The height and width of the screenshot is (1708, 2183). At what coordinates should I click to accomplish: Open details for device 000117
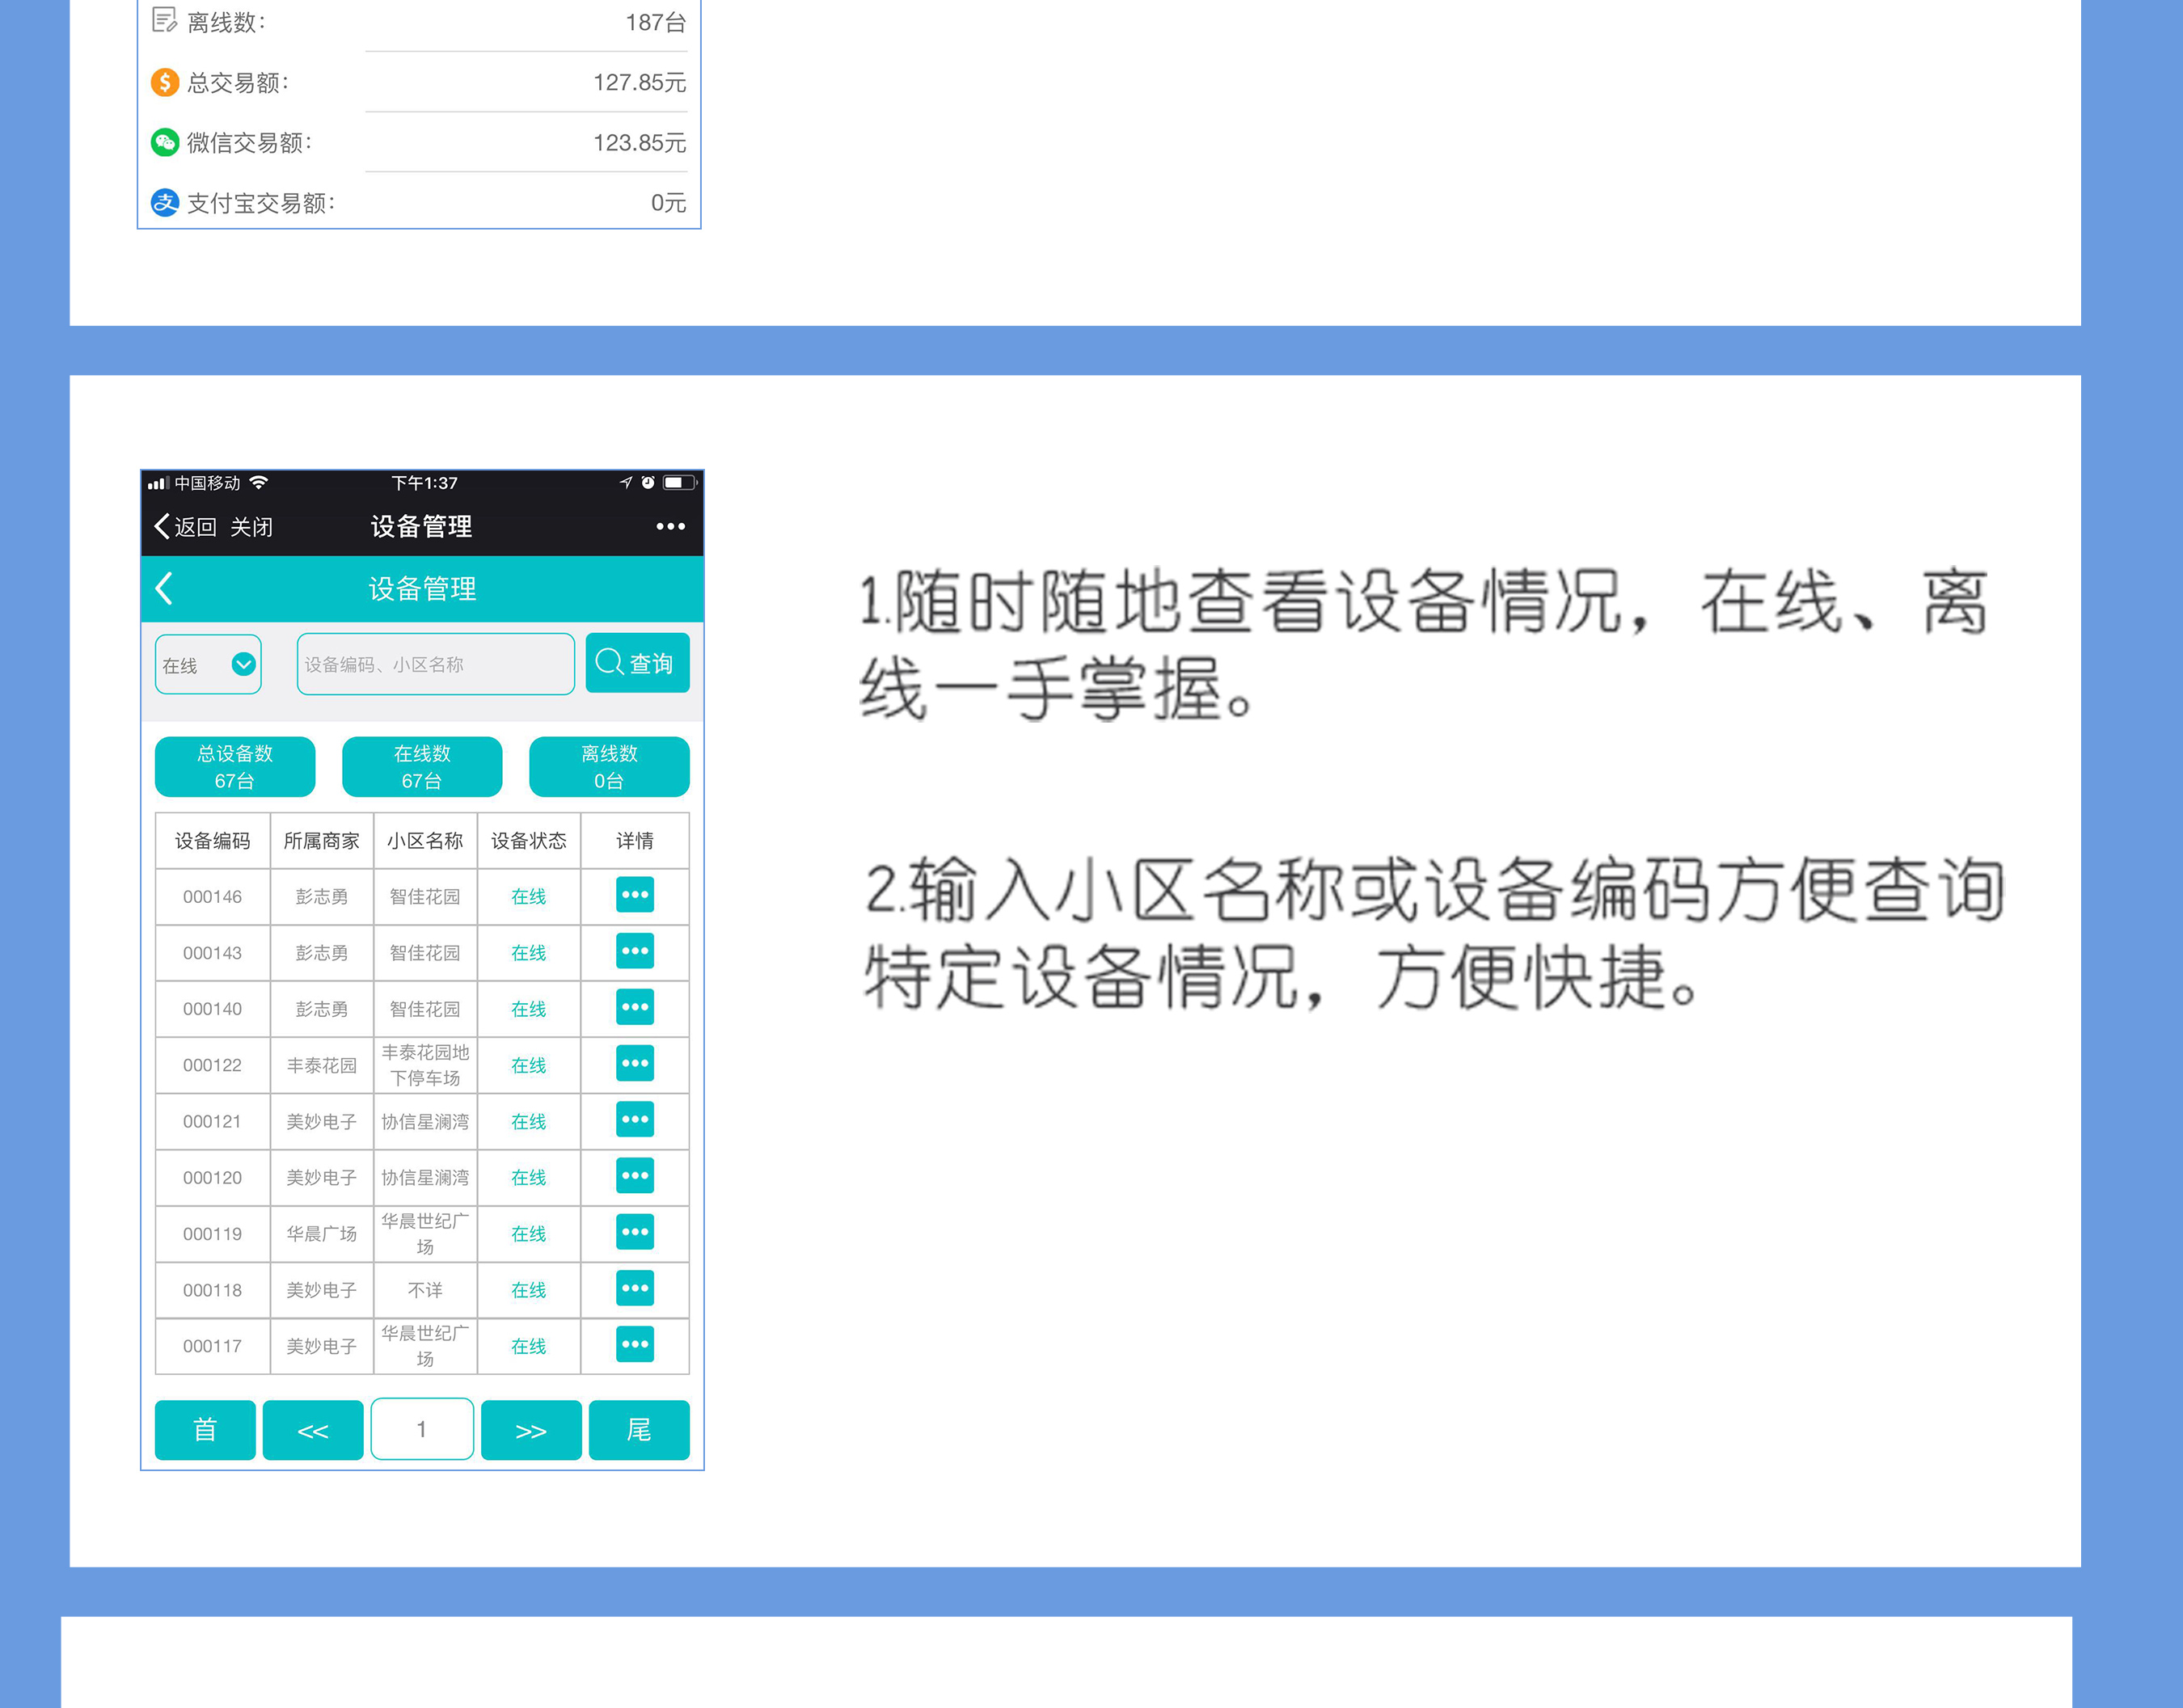[634, 1344]
